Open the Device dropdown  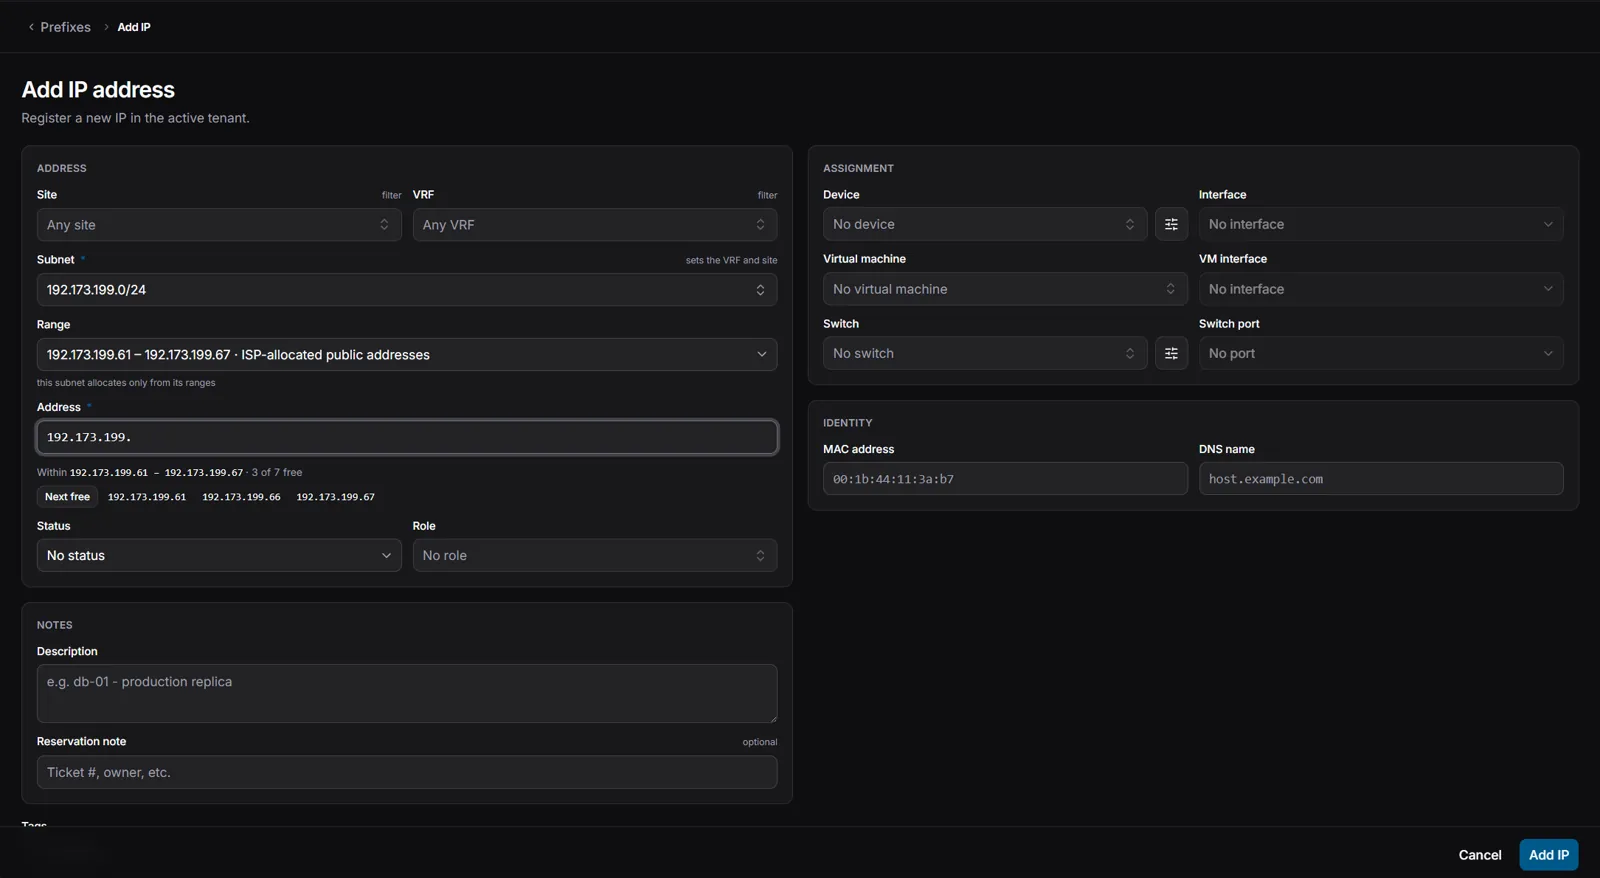pyautogui.click(x=985, y=224)
